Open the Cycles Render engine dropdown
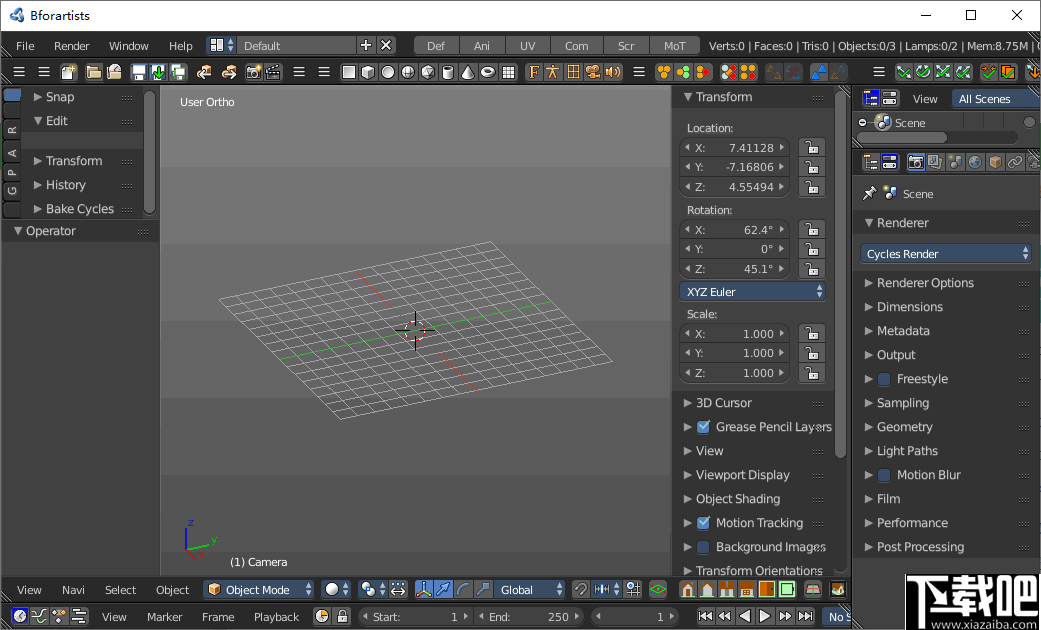Screen dimensions: 1041x630 point(945,253)
